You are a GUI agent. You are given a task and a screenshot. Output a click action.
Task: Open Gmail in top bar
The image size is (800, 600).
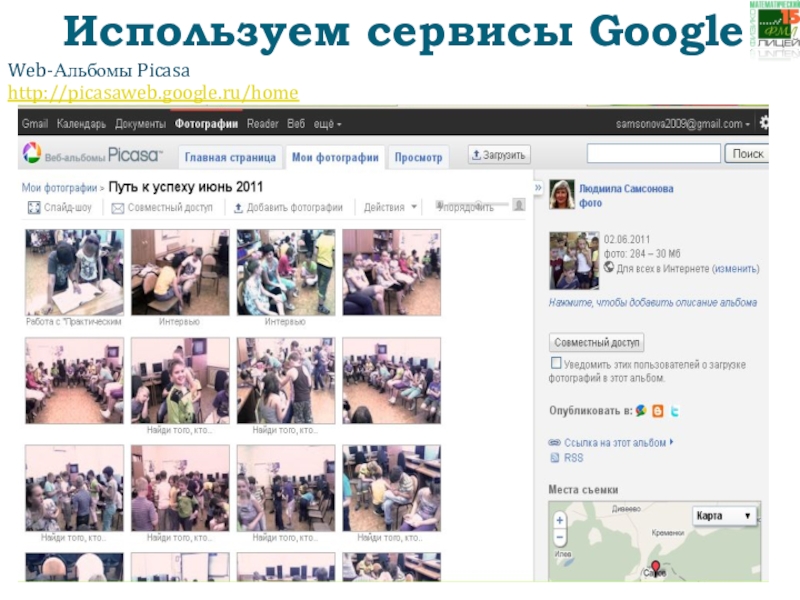(35, 123)
